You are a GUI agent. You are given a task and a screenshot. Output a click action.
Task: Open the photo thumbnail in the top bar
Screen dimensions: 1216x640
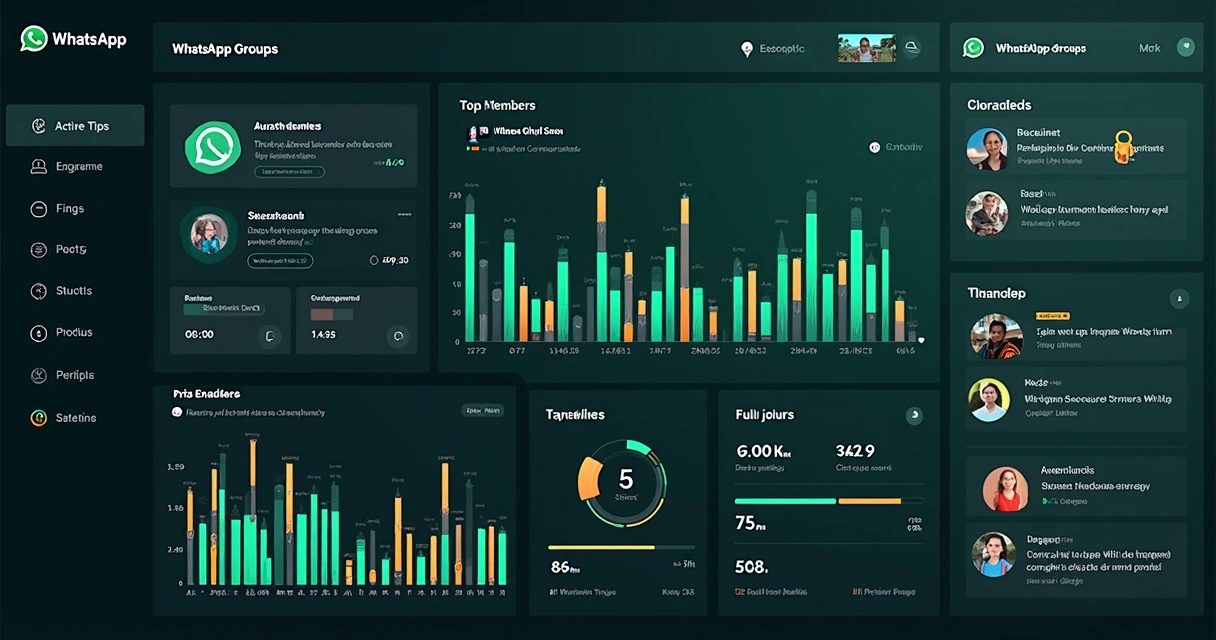click(866, 48)
